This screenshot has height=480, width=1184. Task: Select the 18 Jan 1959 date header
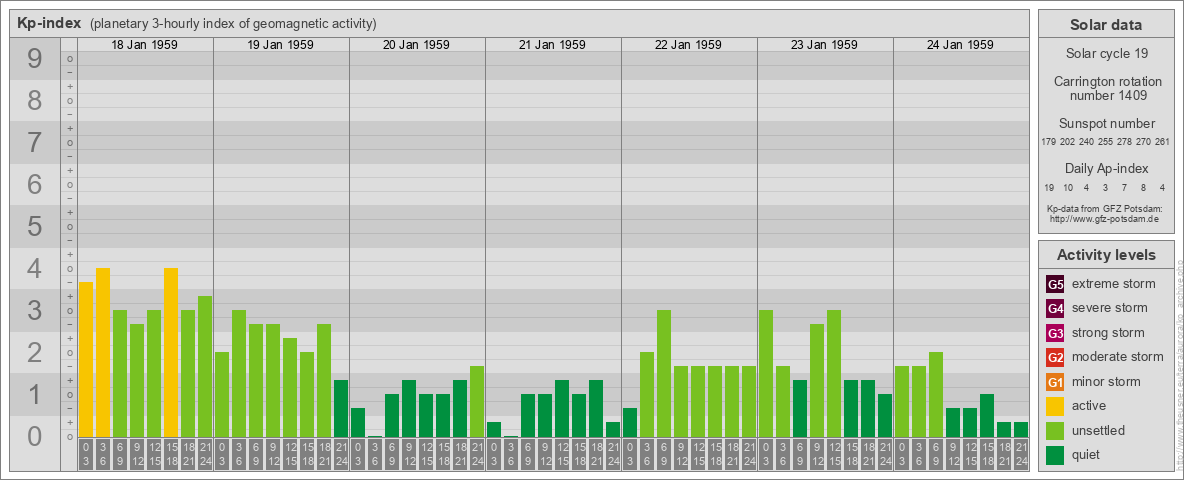click(144, 45)
